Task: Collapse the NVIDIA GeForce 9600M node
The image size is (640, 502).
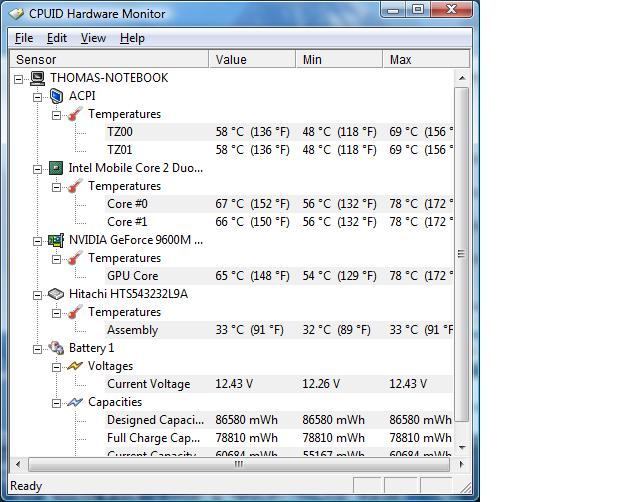Action: click(x=38, y=241)
